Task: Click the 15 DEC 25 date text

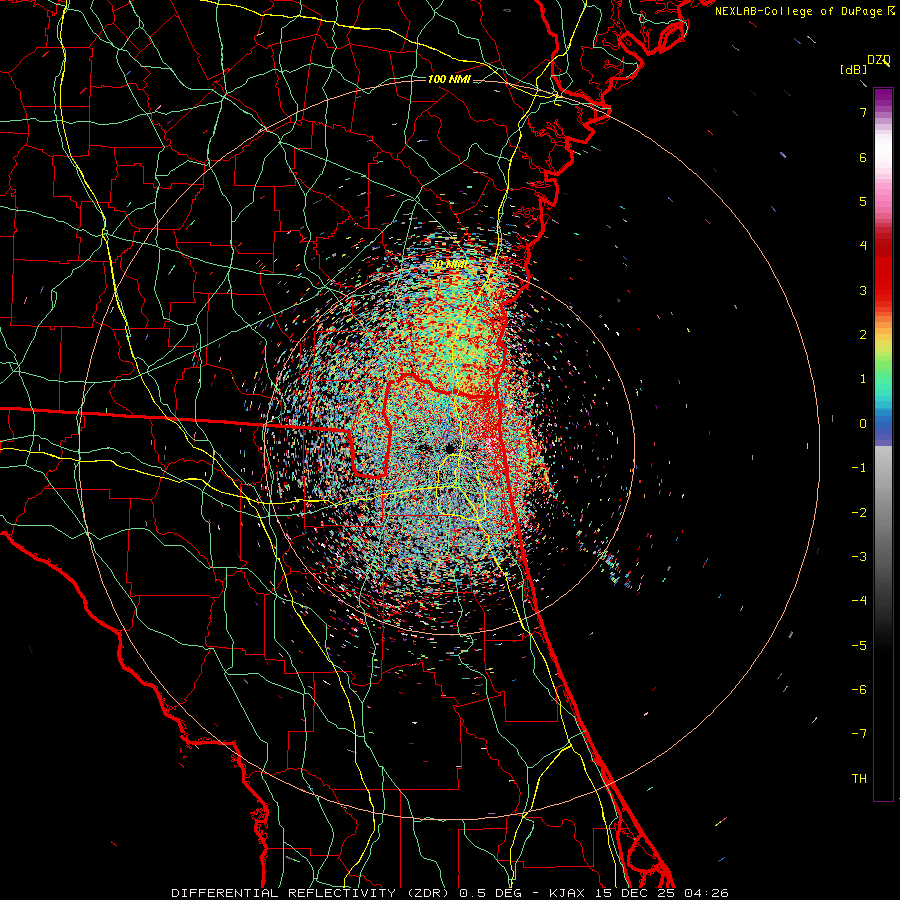Action: pos(634,893)
